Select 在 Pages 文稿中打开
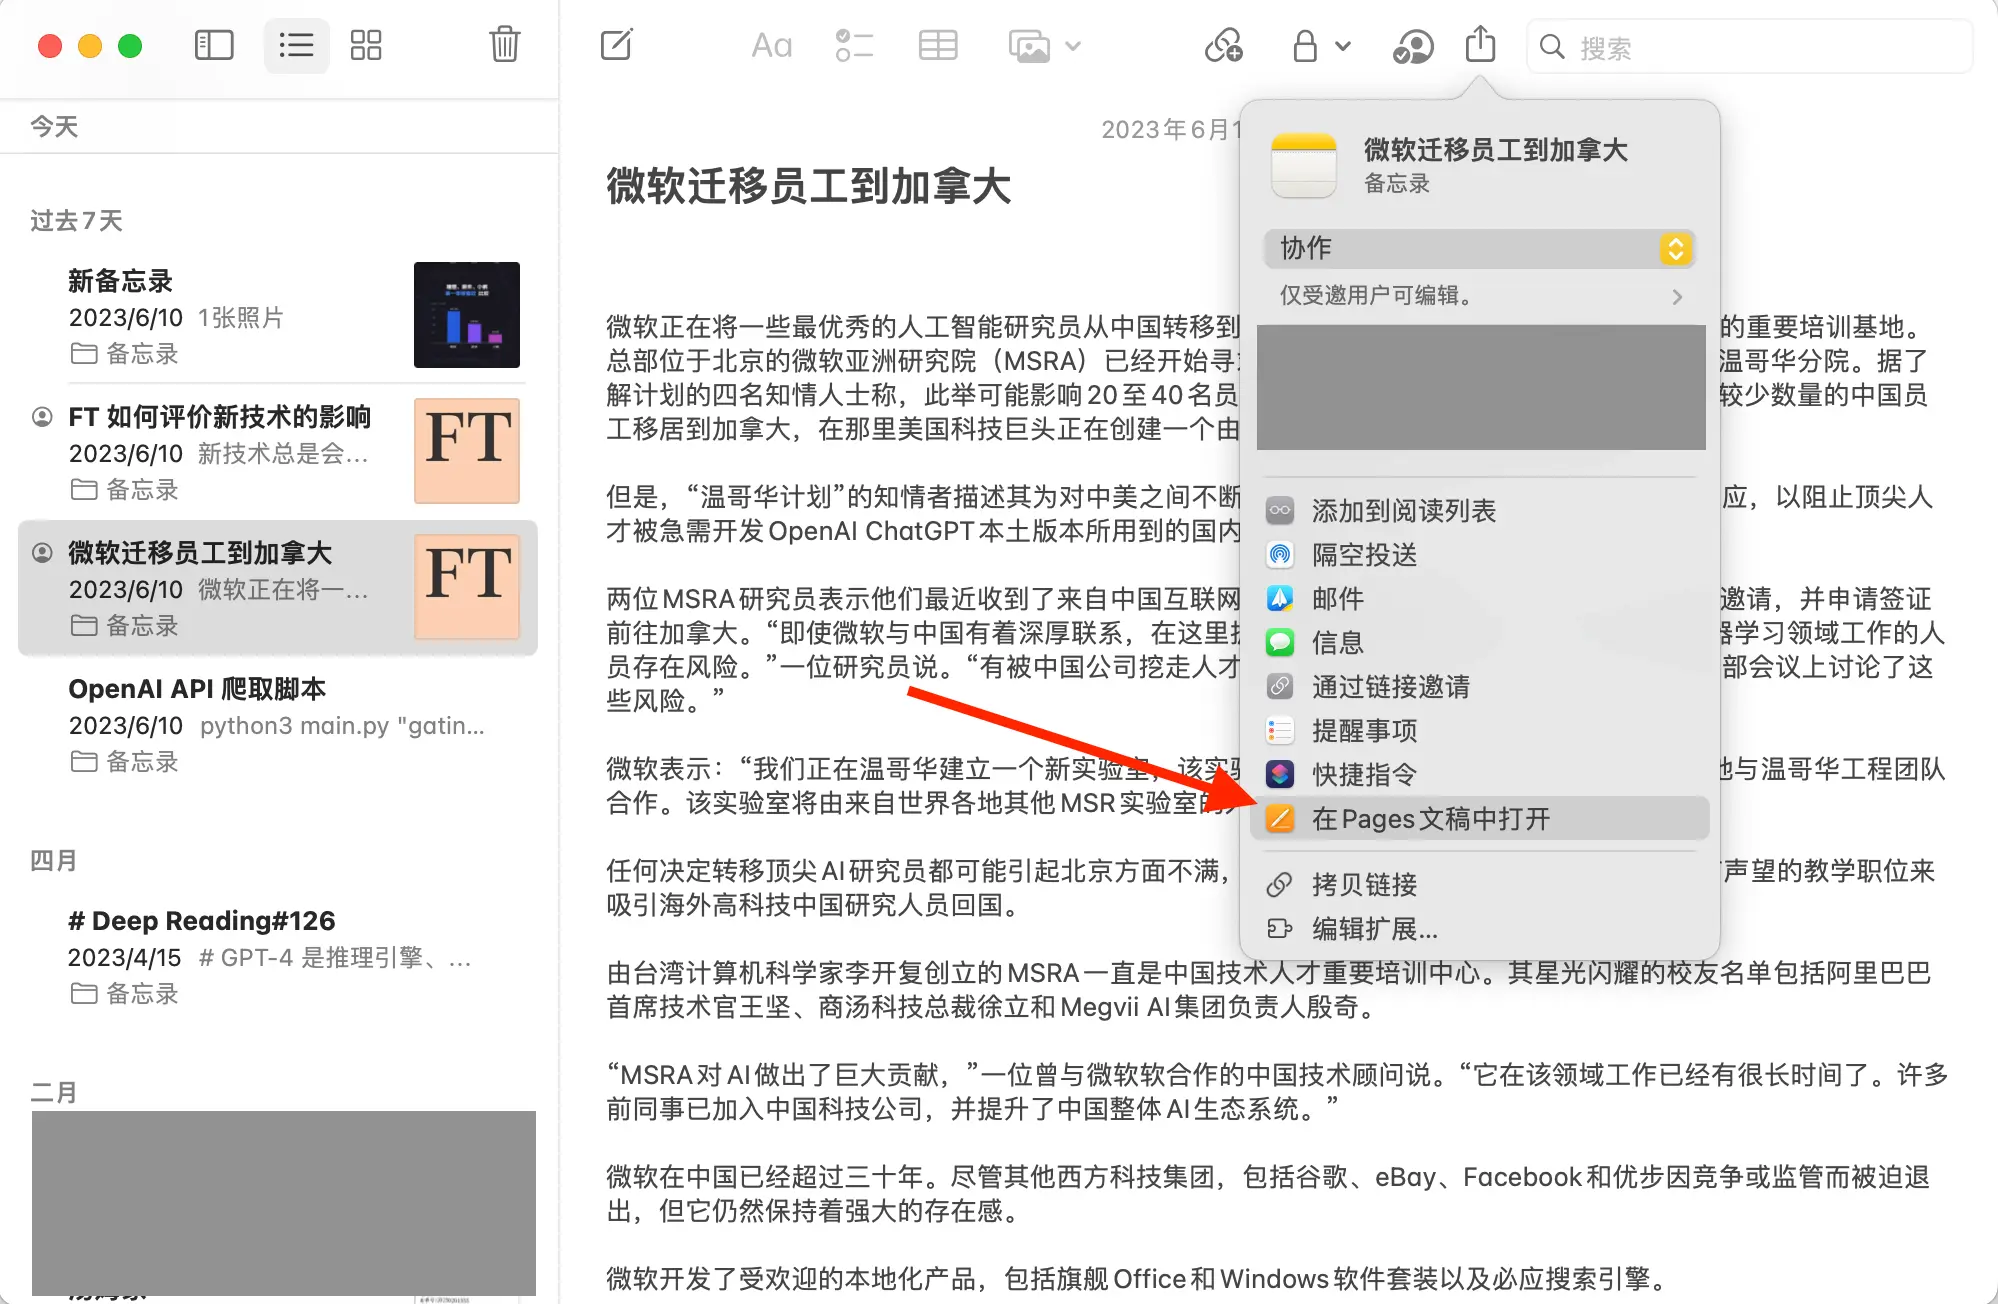1998x1304 pixels. pyautogui.click(x=1480, y=819)
